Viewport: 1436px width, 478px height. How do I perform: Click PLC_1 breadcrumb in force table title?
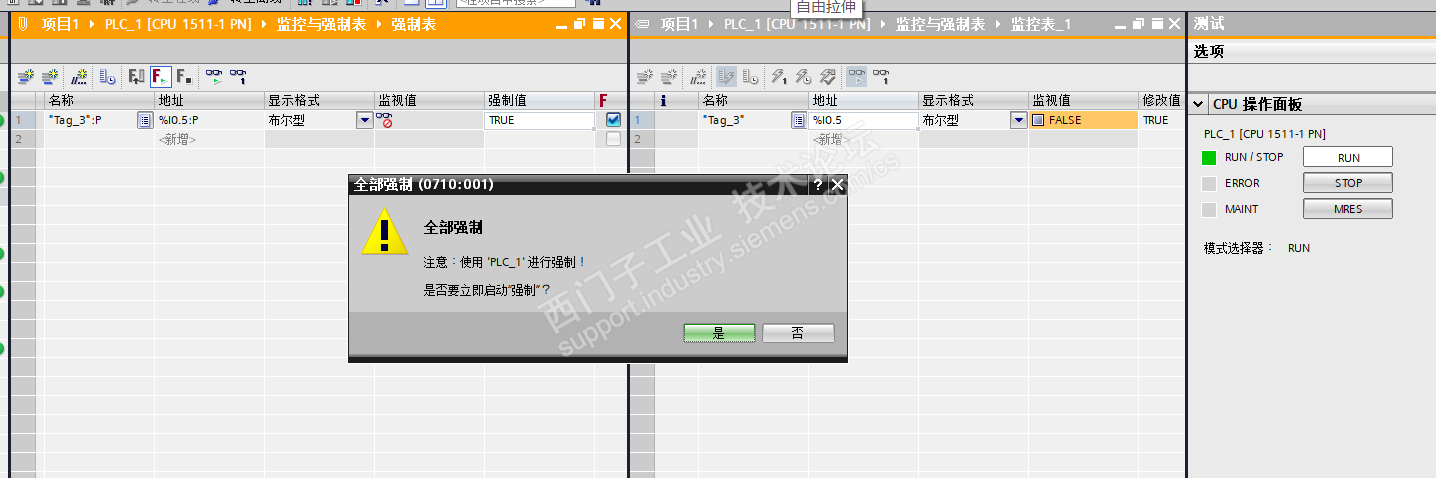(178, 24)
